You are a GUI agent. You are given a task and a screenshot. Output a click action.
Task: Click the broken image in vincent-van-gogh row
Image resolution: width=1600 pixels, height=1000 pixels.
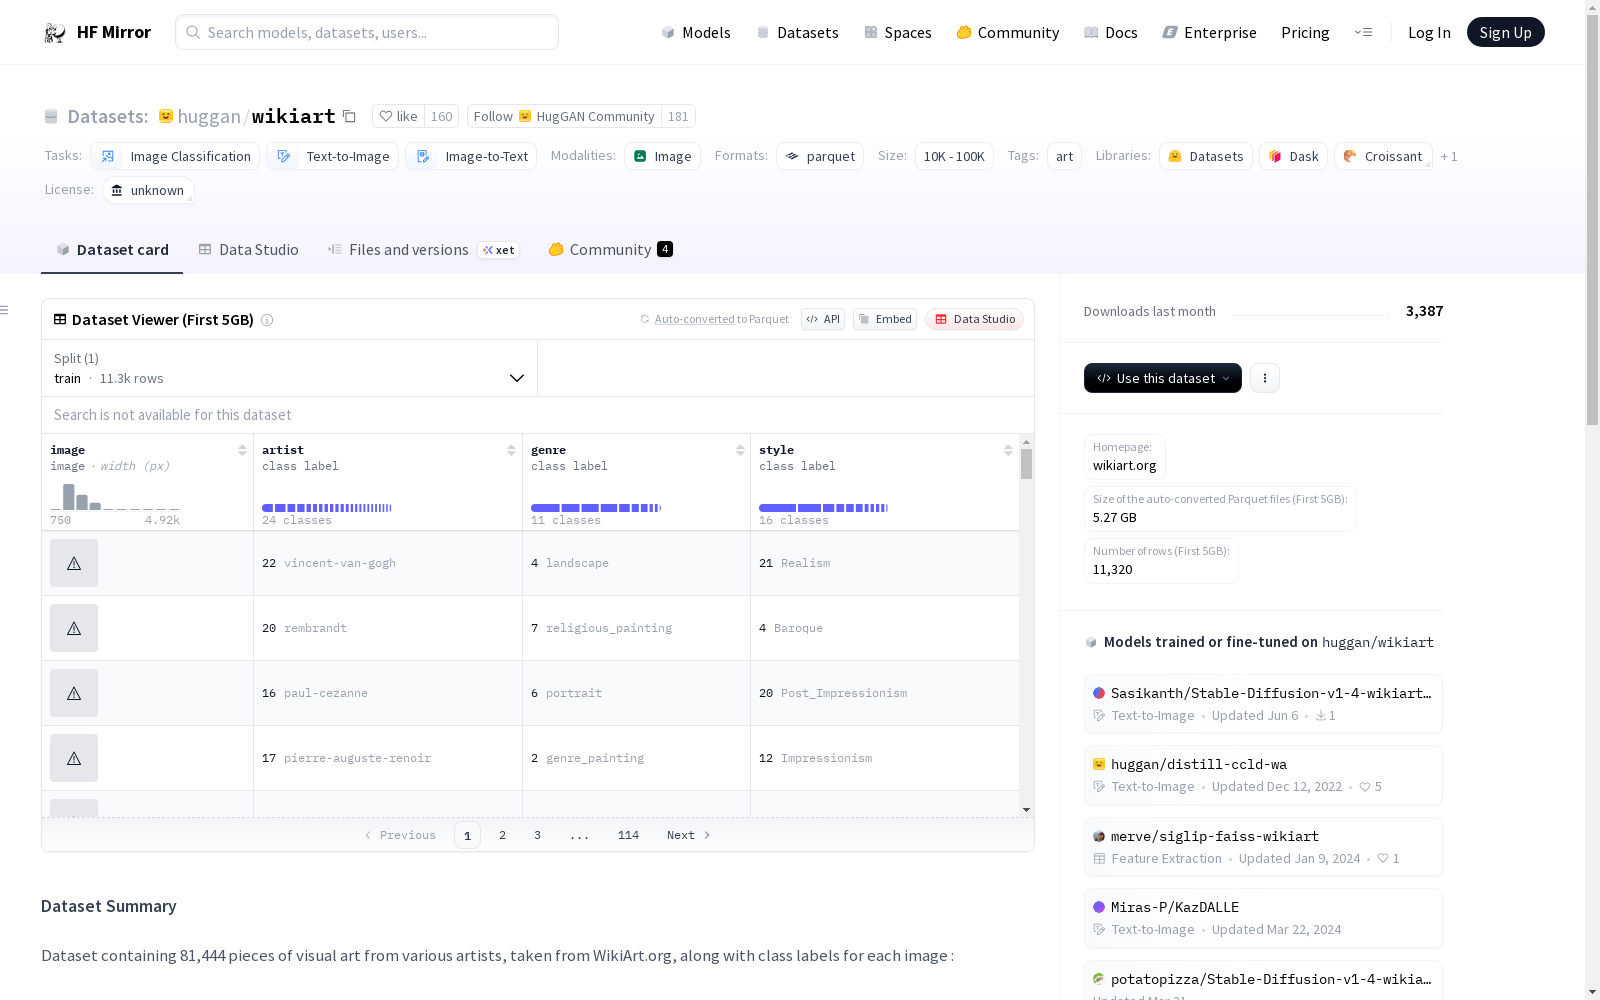point(74,563)
